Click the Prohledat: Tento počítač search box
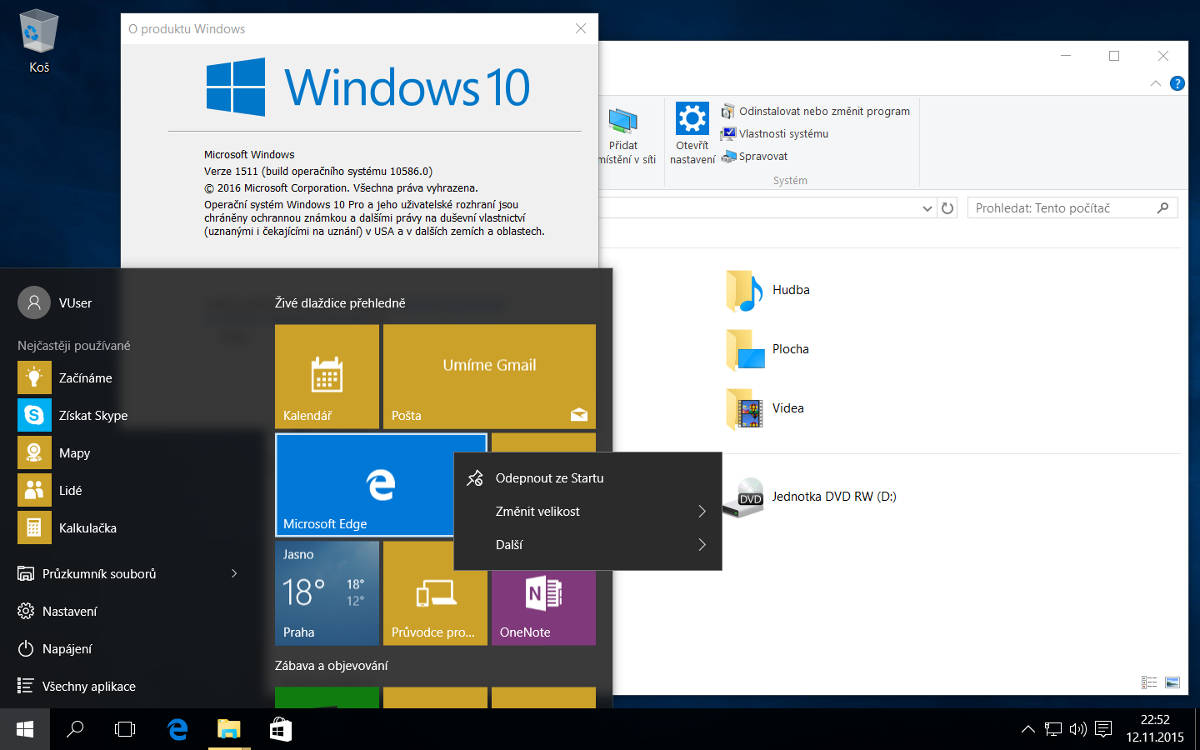 pyautogui.click(x=1072, y=208)
